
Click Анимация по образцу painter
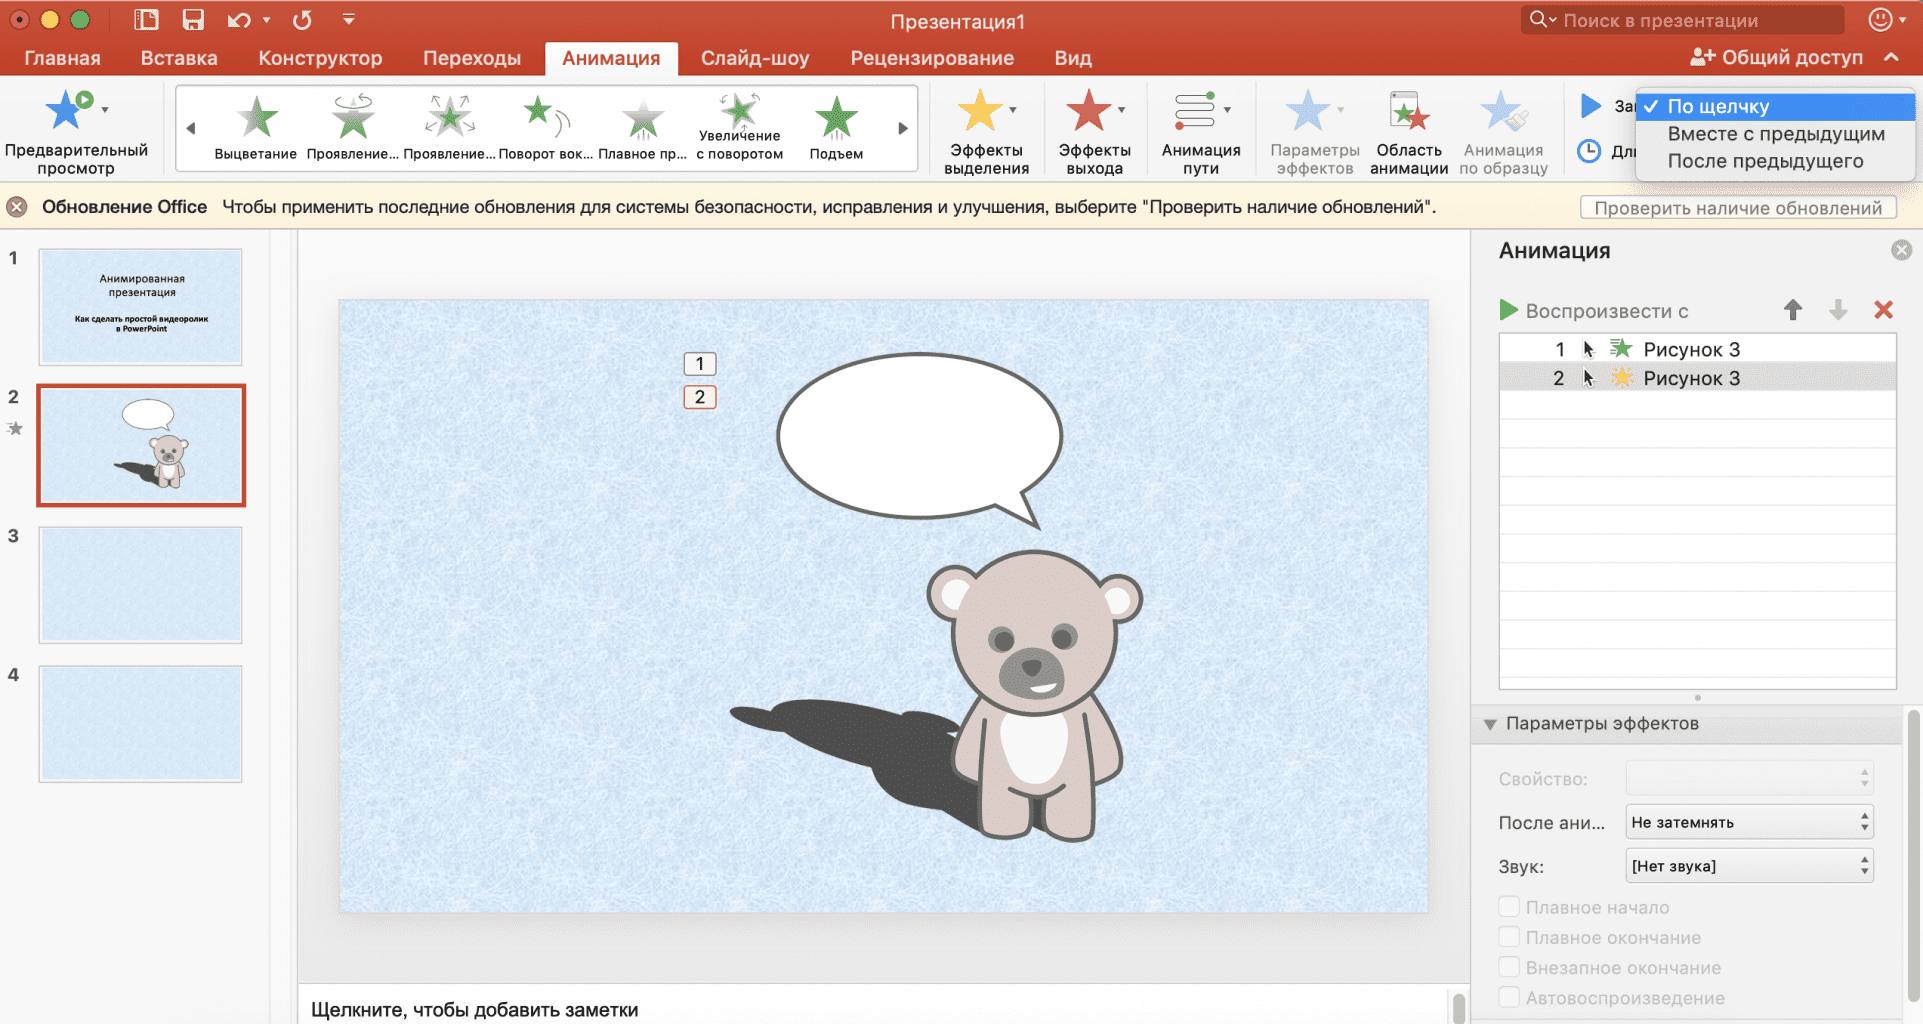coord(1503,132)
